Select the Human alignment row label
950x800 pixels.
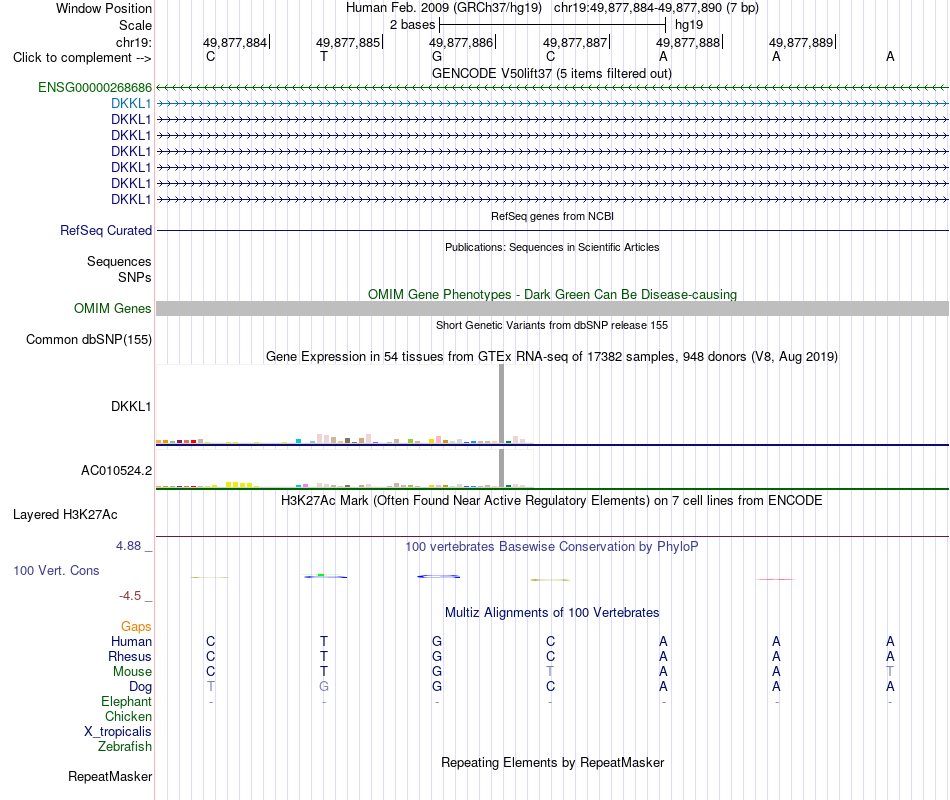click(131, 641)
